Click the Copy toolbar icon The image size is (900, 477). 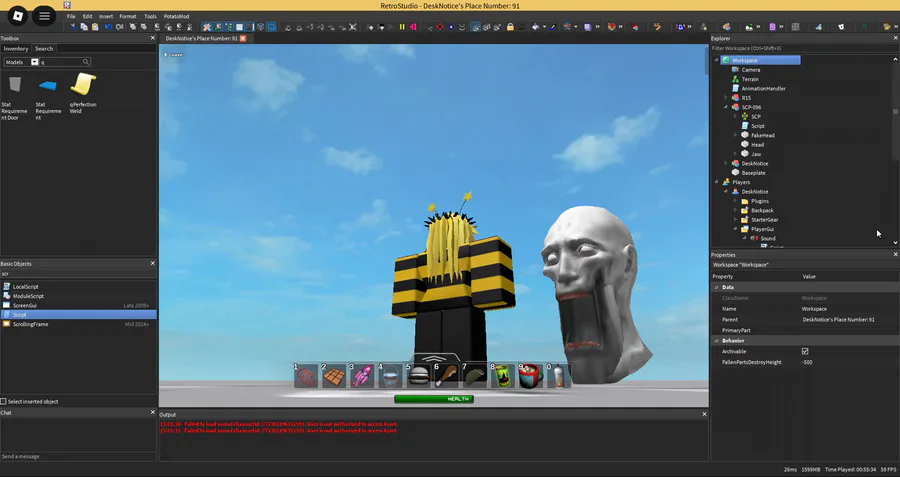84,26
